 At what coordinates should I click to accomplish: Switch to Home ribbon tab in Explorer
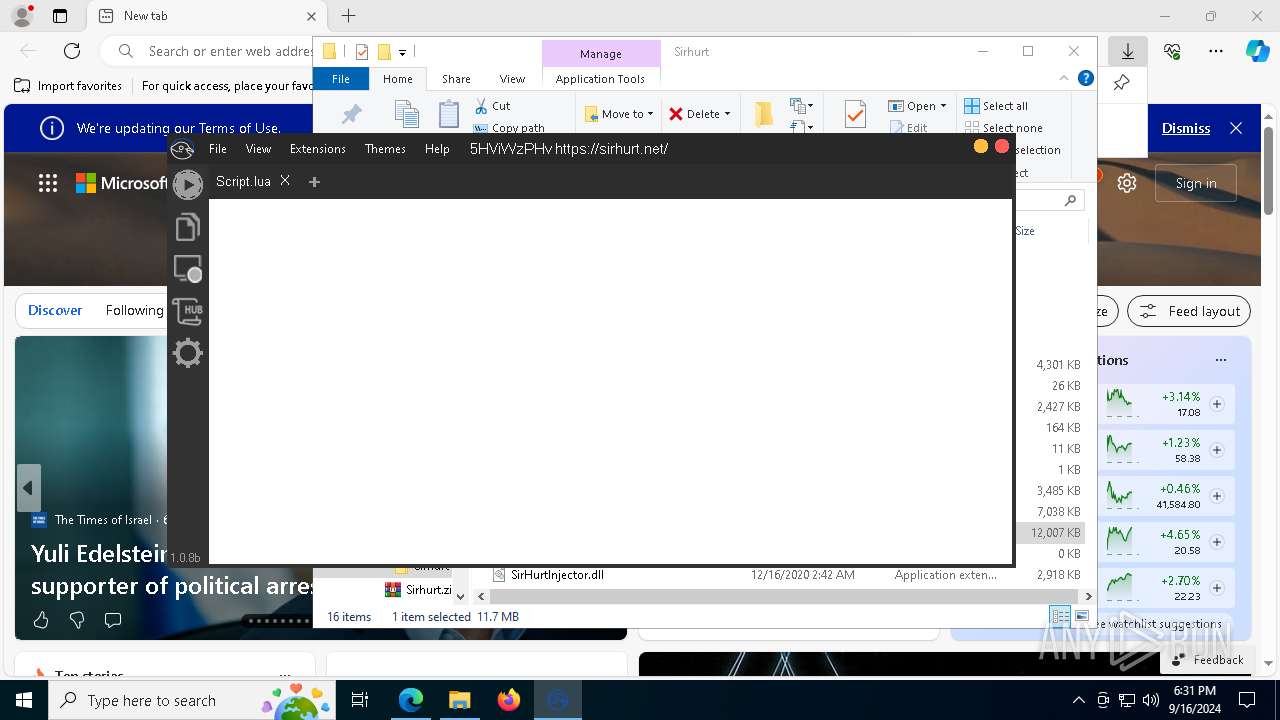click(397, 79)
